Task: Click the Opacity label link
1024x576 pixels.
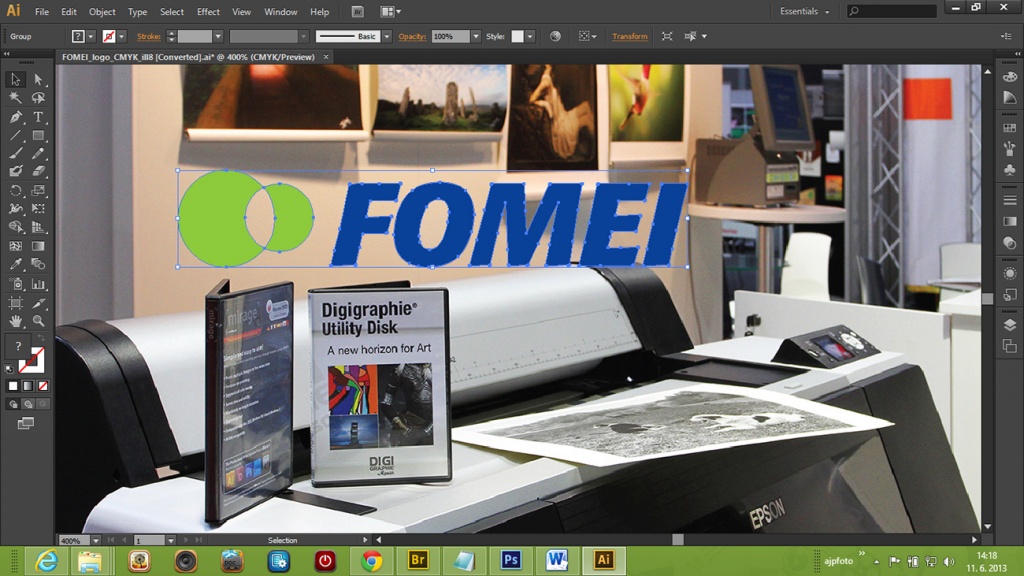Action: coord(412,37)
